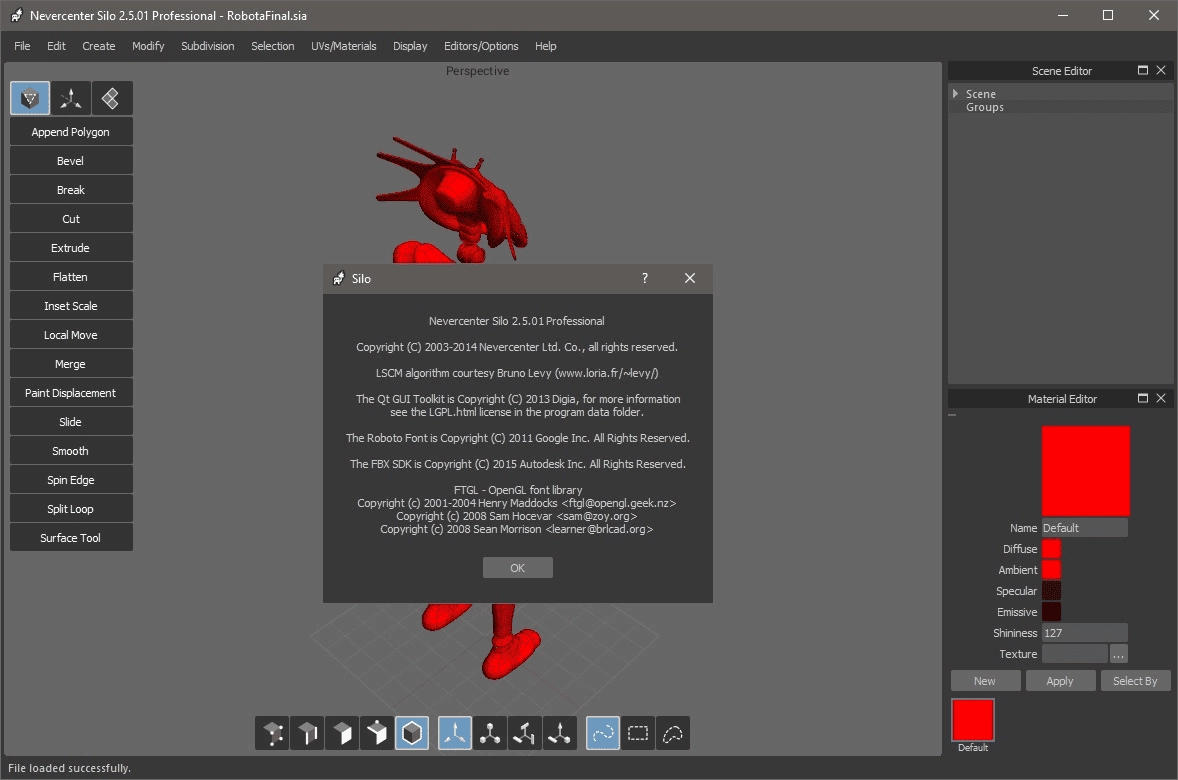The width and height of the screenshot is (1178, 780).
Task: Open the Edit menu
Action: pyautogui.click(x=56, y=46)
